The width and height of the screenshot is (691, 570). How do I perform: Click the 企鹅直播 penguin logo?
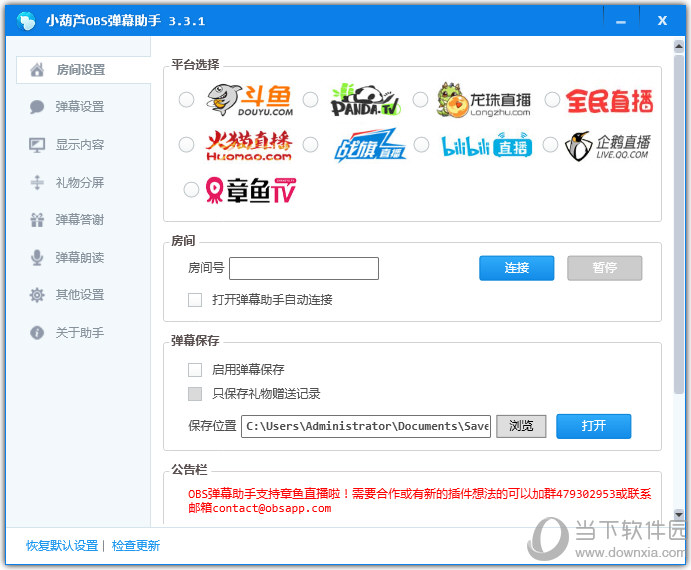click(x=608, y=146)
